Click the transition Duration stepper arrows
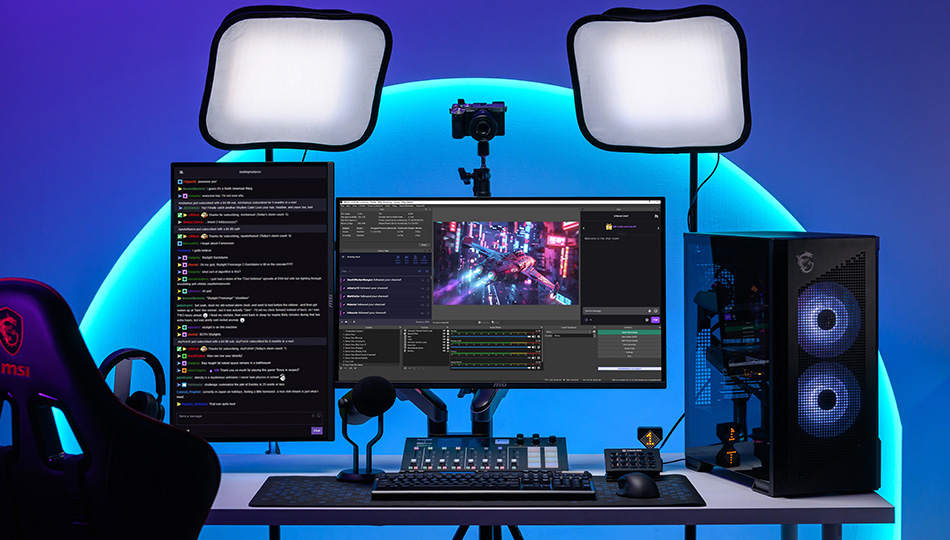The height and width of the screenshot is (540, 950). coord(594,336)
